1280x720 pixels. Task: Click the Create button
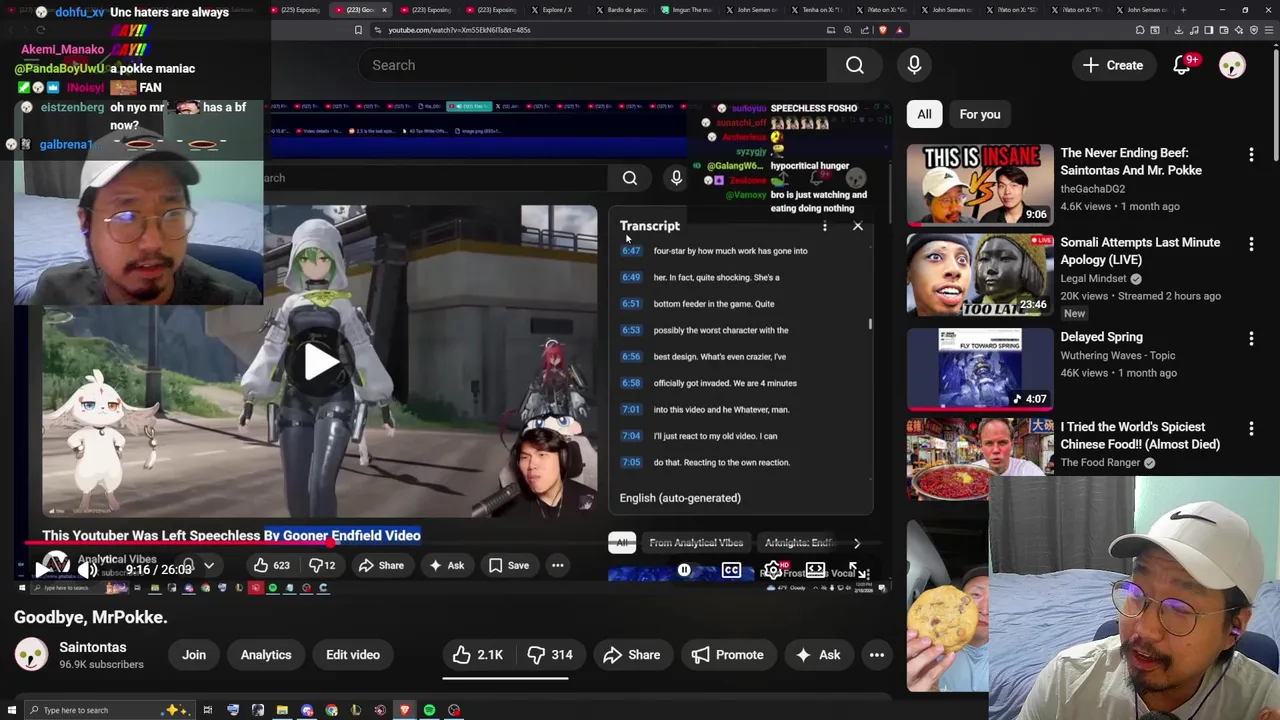click(1113, 65)
